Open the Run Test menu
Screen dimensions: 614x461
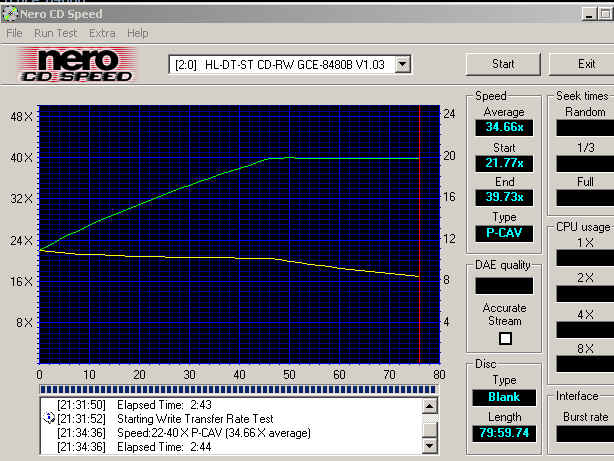[x=56, y=33]
